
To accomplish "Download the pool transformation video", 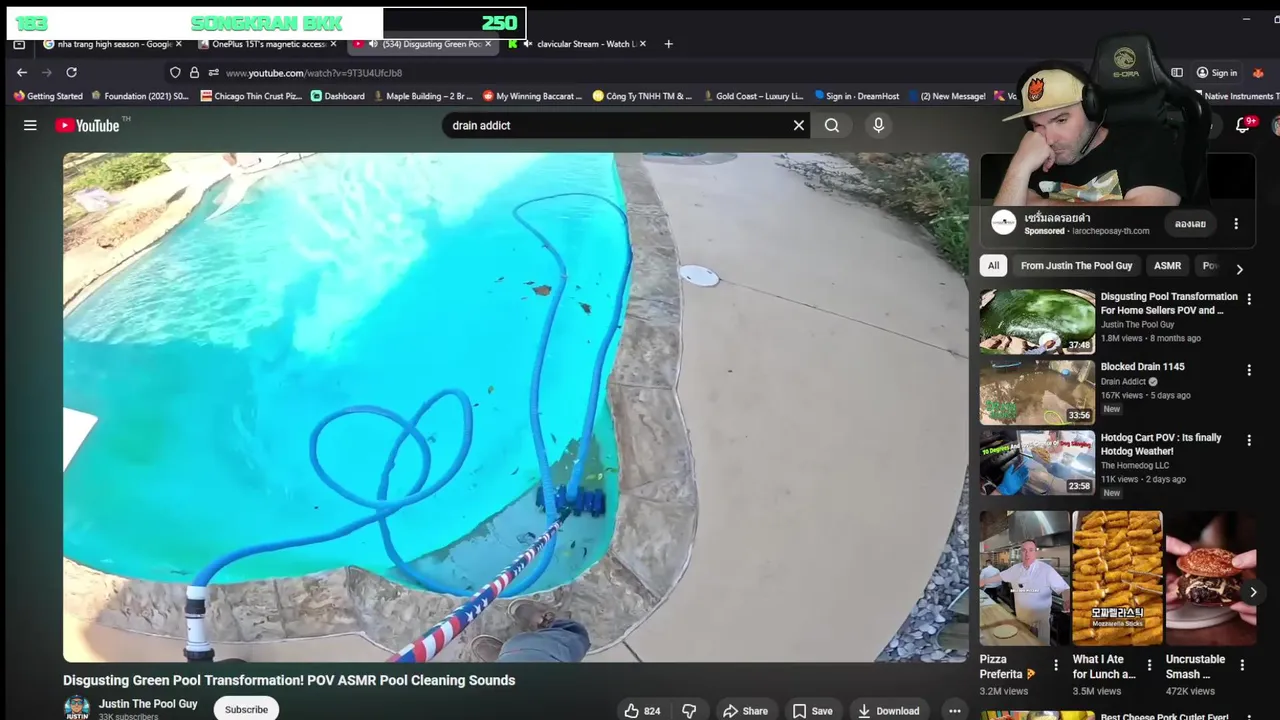I will (x=888, y=711).
